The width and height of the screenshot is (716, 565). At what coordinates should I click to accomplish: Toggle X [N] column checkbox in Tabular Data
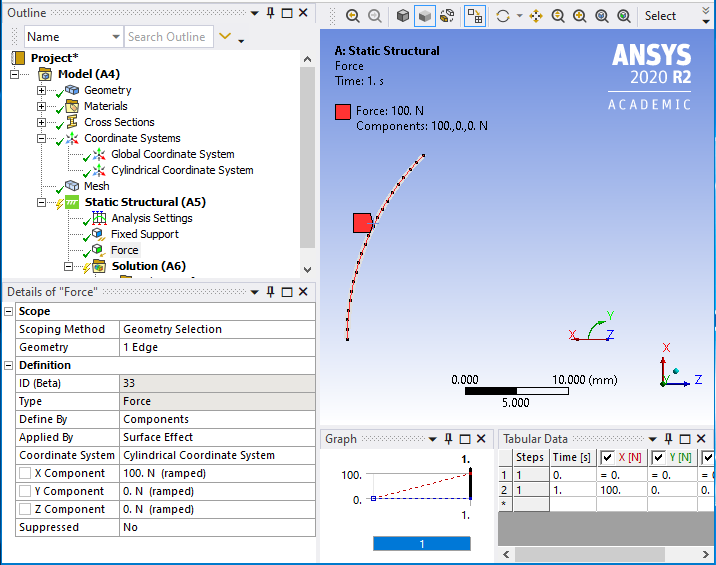[x=607, y=457]
